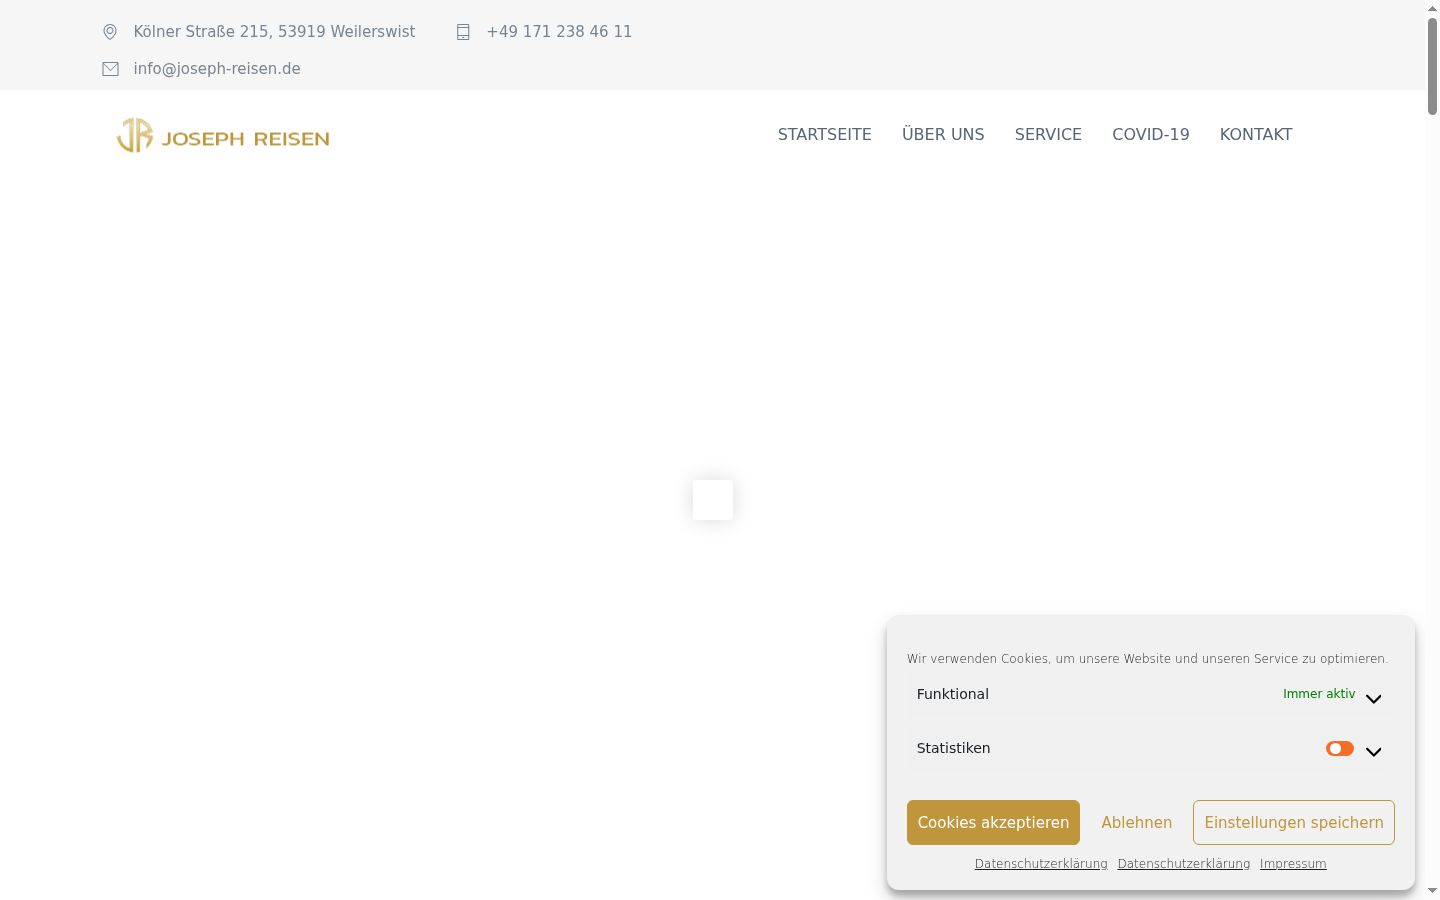The width and height of the screenshot is (1440, 900).
Task: Click the scrollbar down arrow
Action: tap(1432, 891)
